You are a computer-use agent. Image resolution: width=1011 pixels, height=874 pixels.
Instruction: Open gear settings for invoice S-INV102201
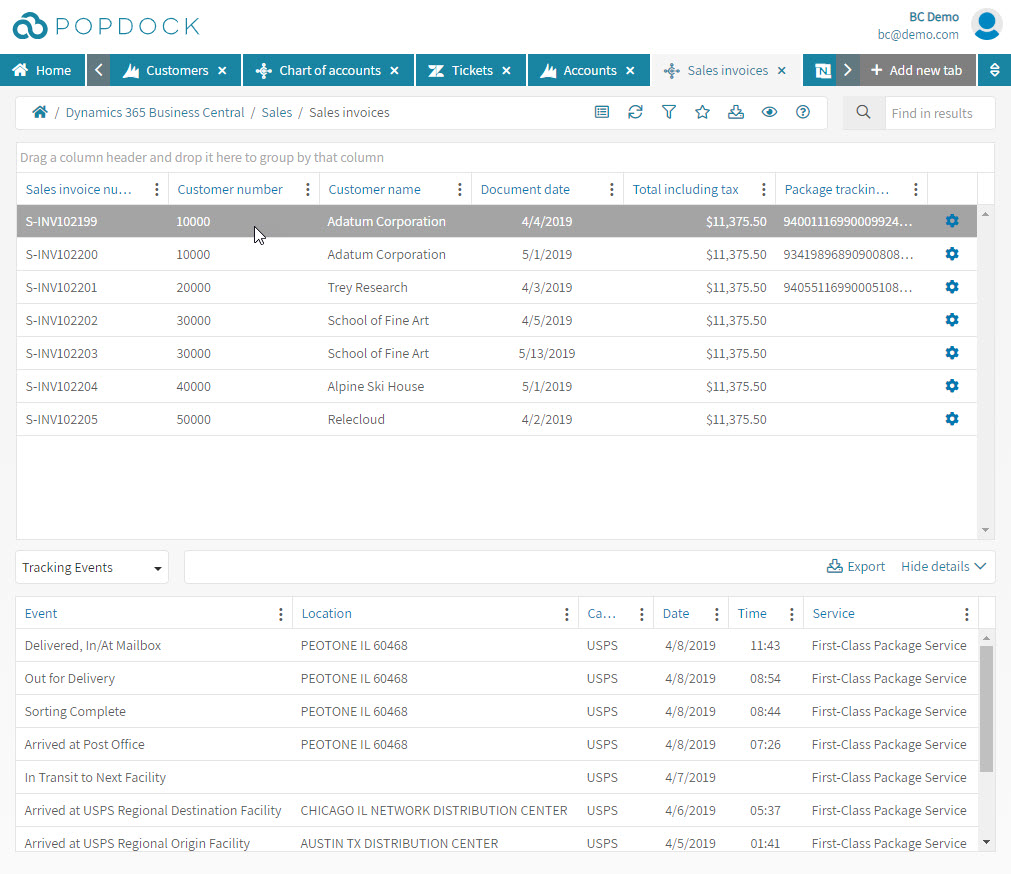tap(952, 287)
